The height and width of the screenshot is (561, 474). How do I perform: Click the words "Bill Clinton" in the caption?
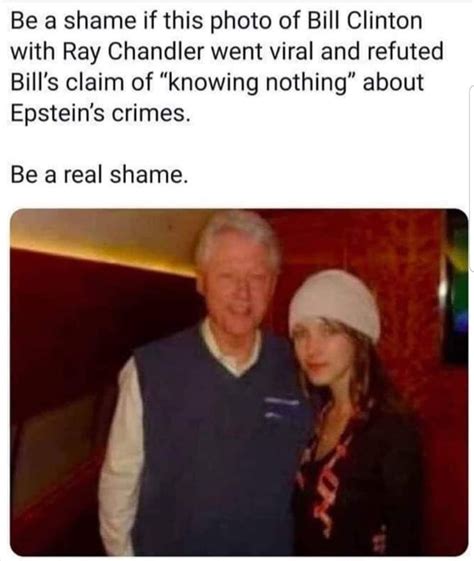(x=365, y=21)
